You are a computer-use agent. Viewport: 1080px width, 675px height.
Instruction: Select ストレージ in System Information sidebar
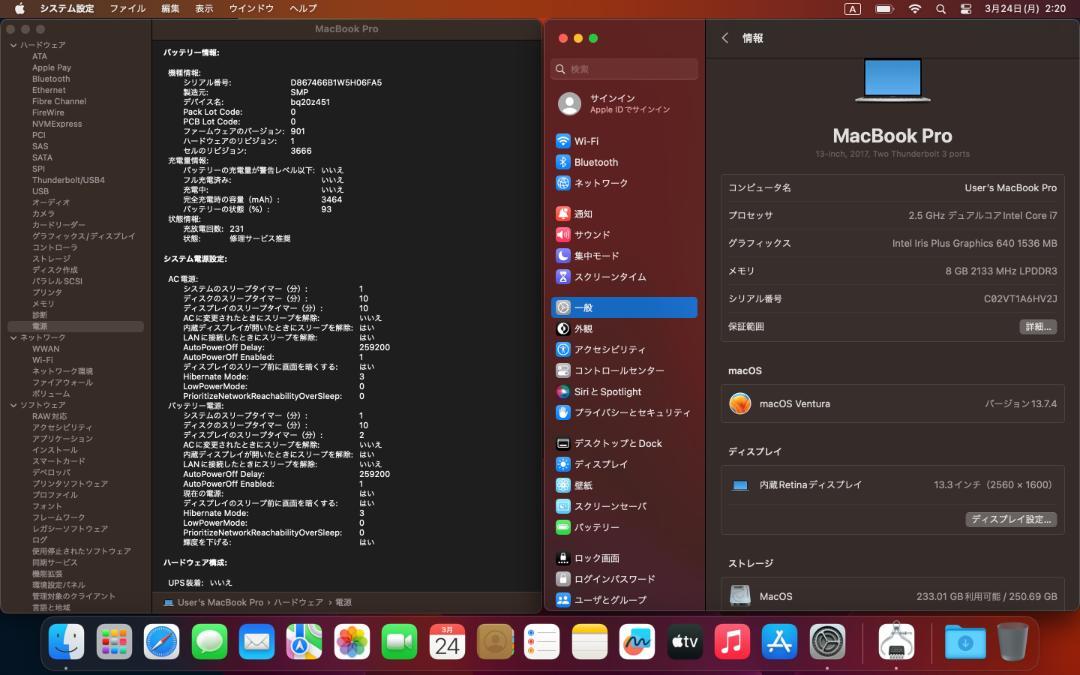point(51,259)
